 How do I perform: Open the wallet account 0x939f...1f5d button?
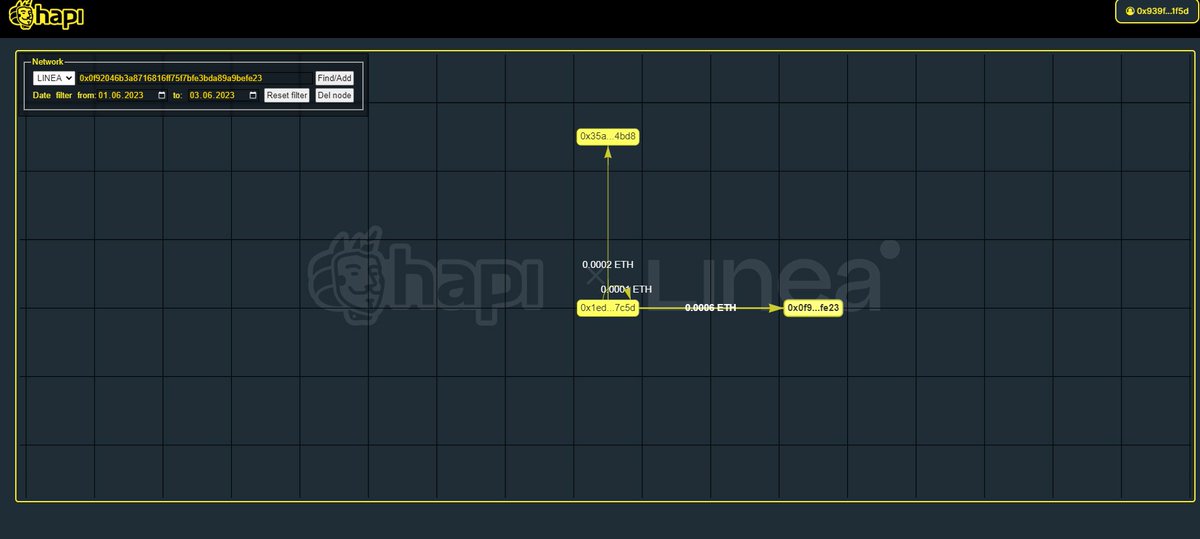1157,11
